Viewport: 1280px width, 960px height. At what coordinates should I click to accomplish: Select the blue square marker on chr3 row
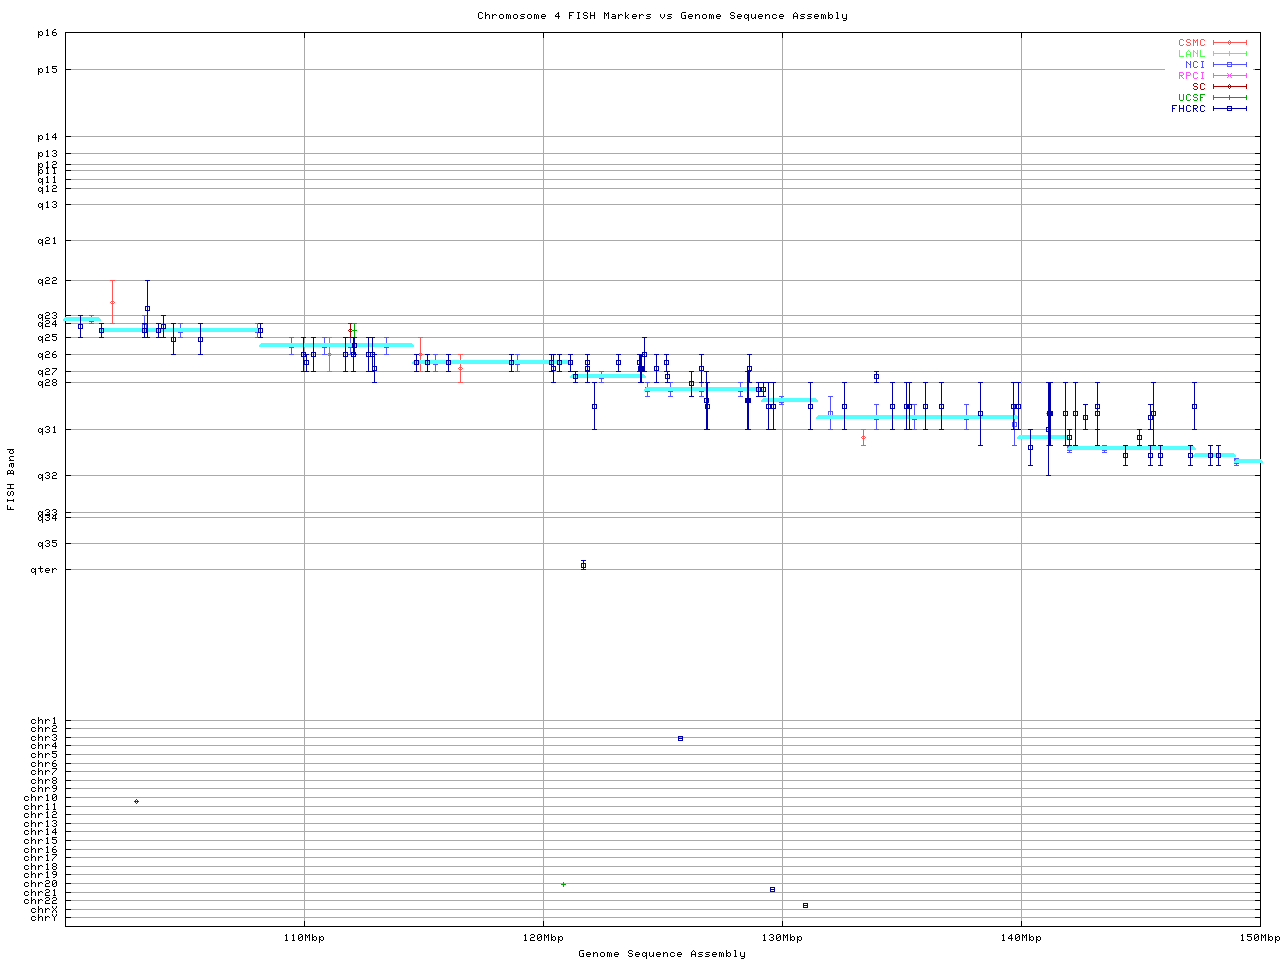(680, 738)
